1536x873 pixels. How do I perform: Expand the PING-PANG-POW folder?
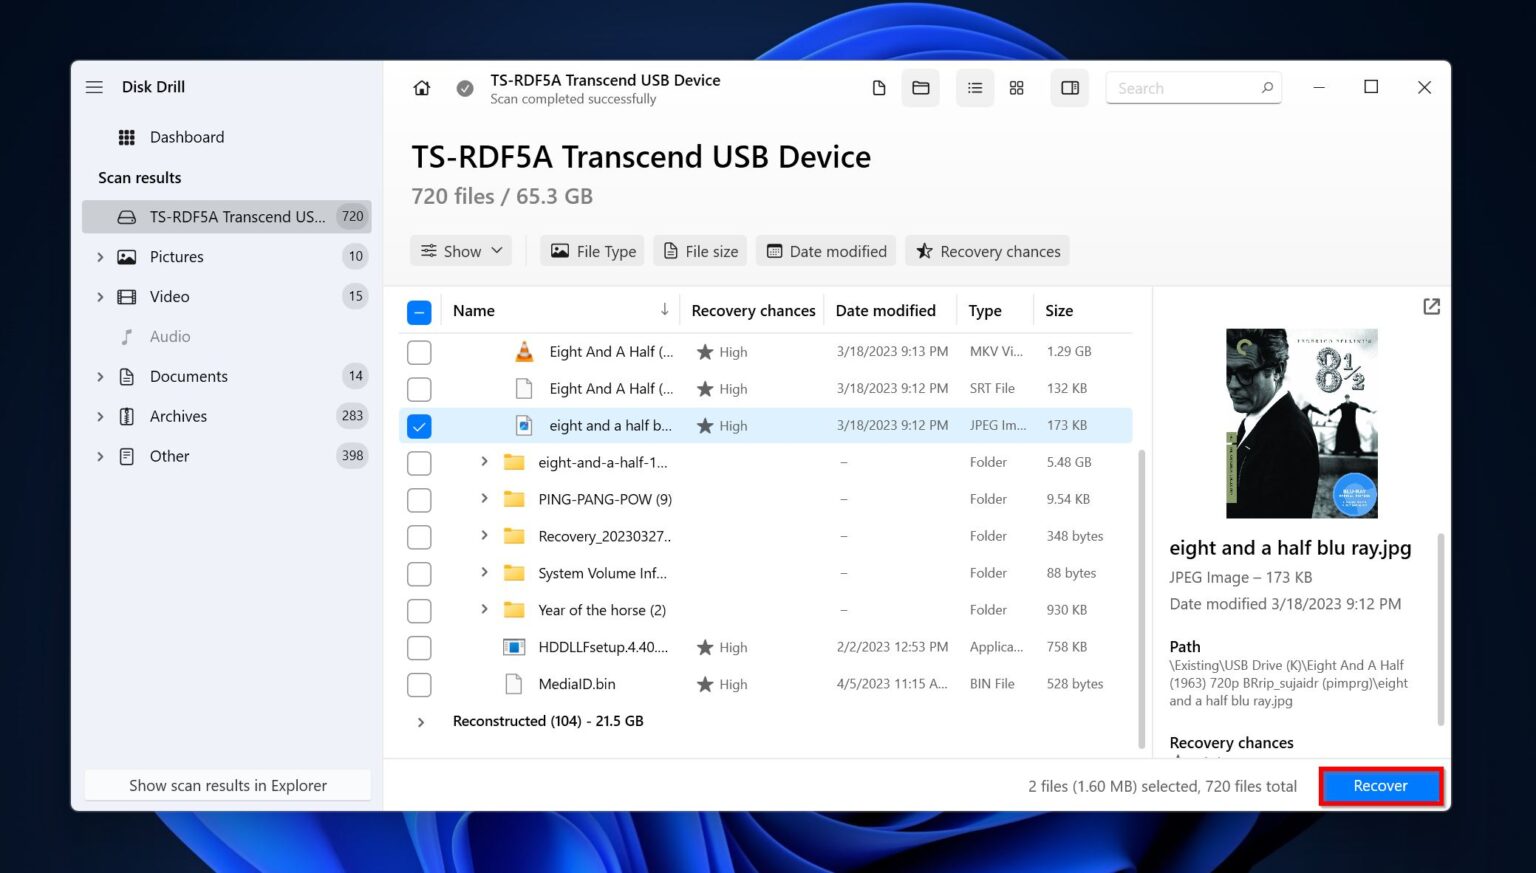[484, 499]
